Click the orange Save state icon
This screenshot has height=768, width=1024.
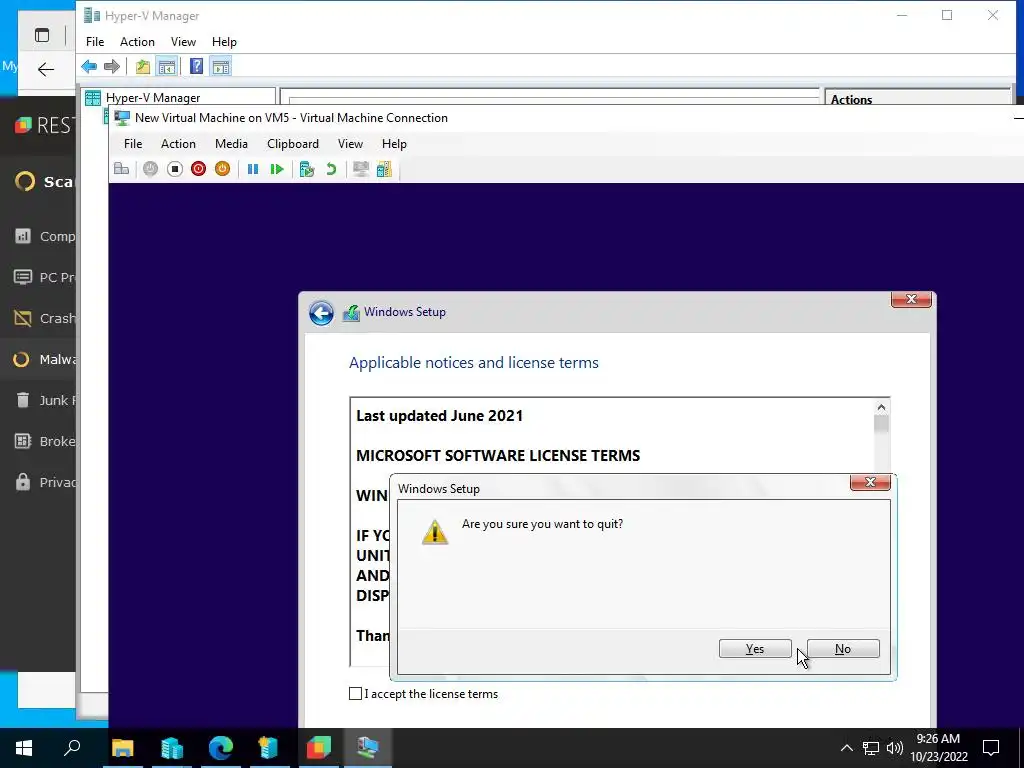tap(223, 169)
